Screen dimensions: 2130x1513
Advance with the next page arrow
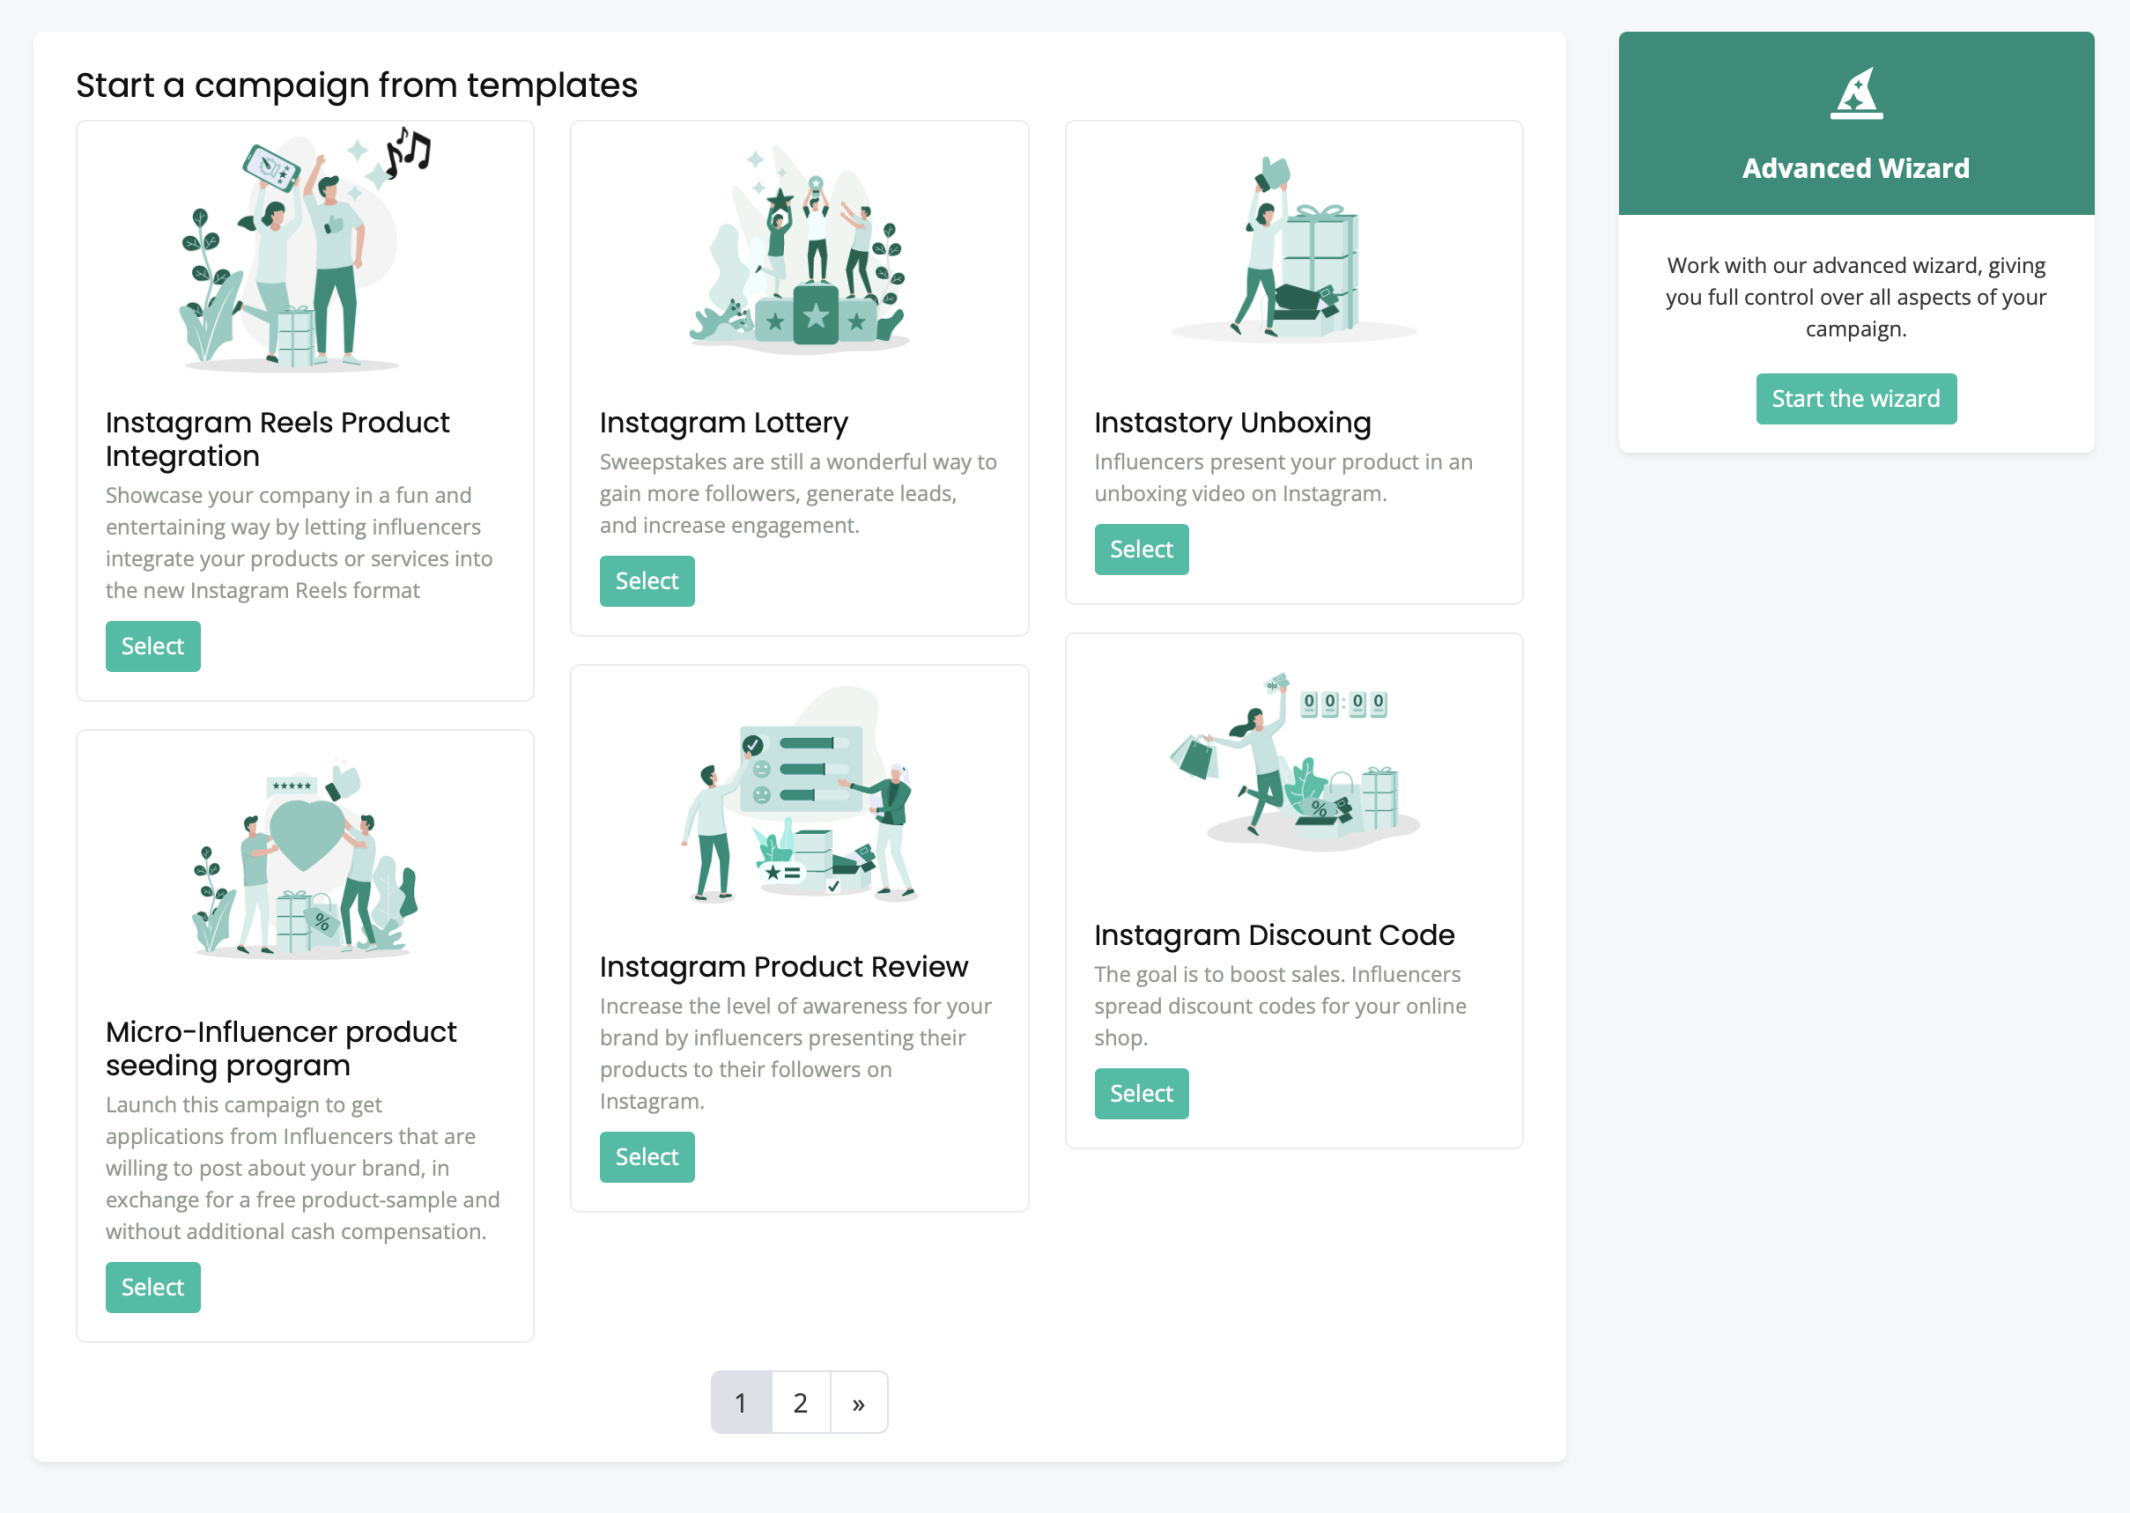point(858,1402)
